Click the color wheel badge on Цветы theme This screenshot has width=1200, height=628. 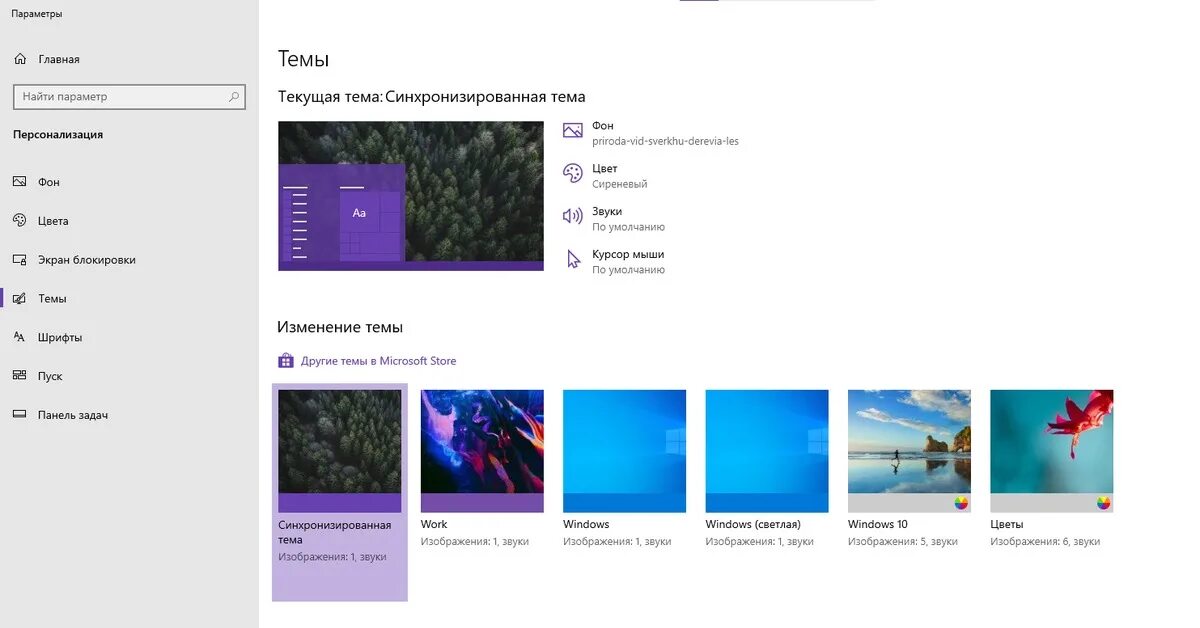[x=1103, y=503]
